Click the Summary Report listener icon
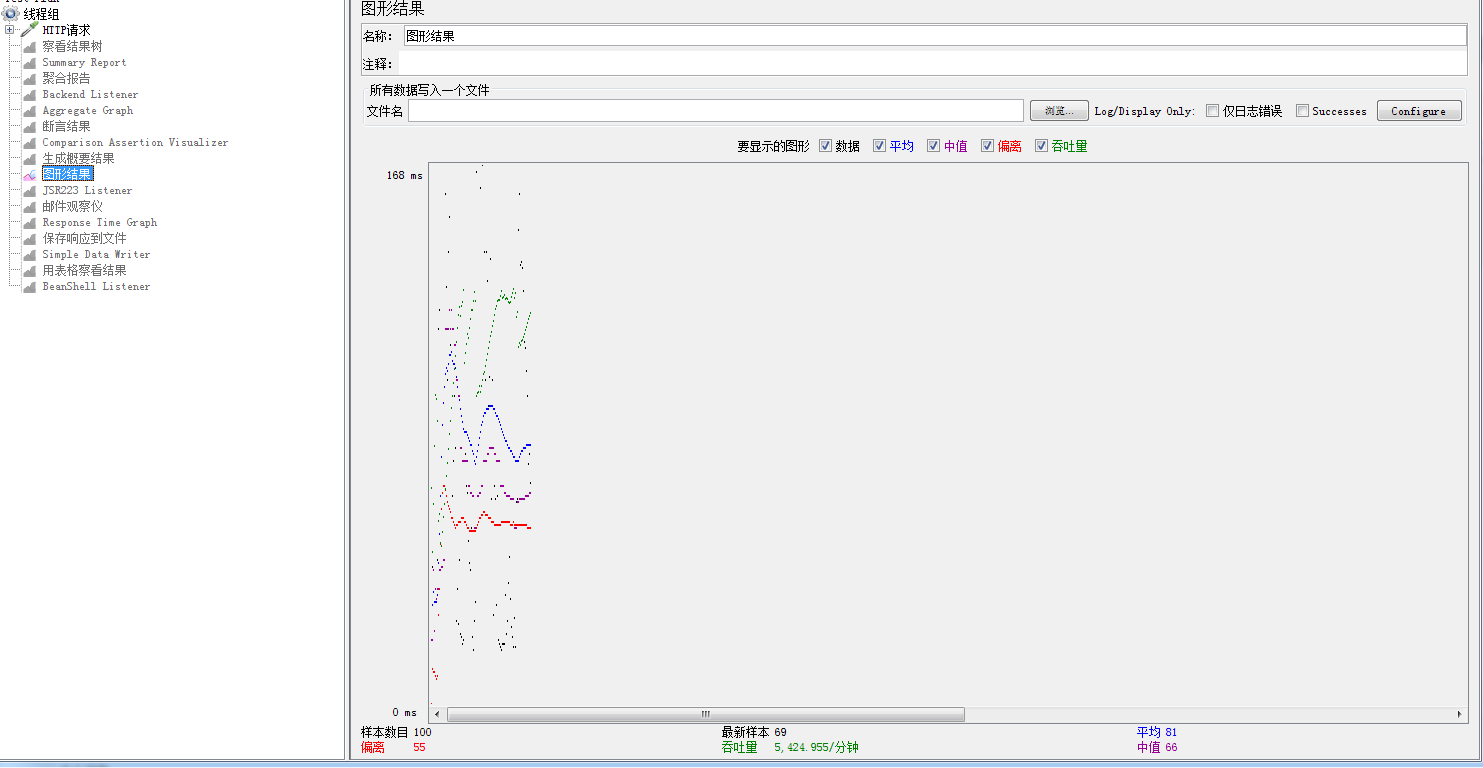The width and height of the screenshot is (1483, 768). (x=30, y=63)
